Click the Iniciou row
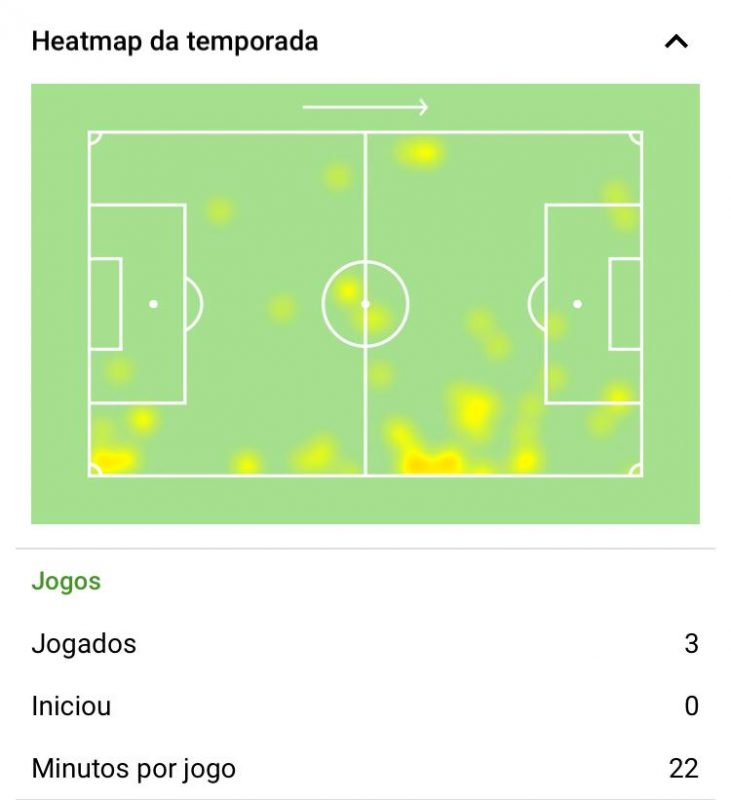Image resolution: width=731 pixels, height=800 pixels. 74,706
